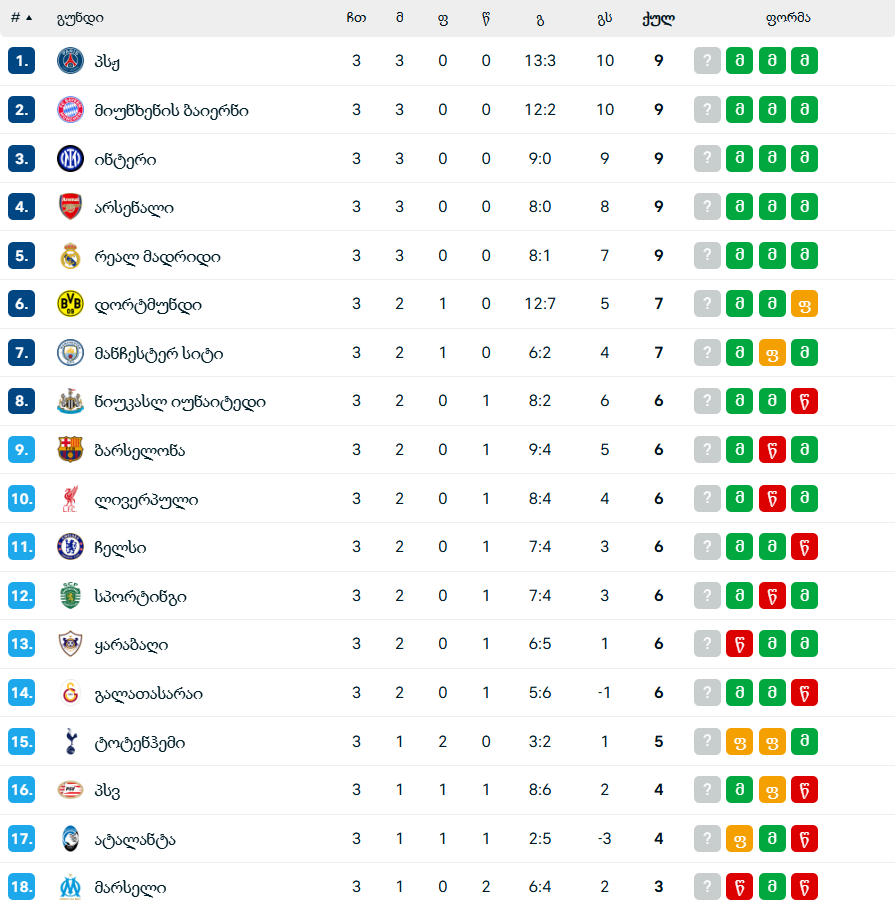895x911 pixels.
Task: Click the PSG club crest icon
Action: point(70,61)
